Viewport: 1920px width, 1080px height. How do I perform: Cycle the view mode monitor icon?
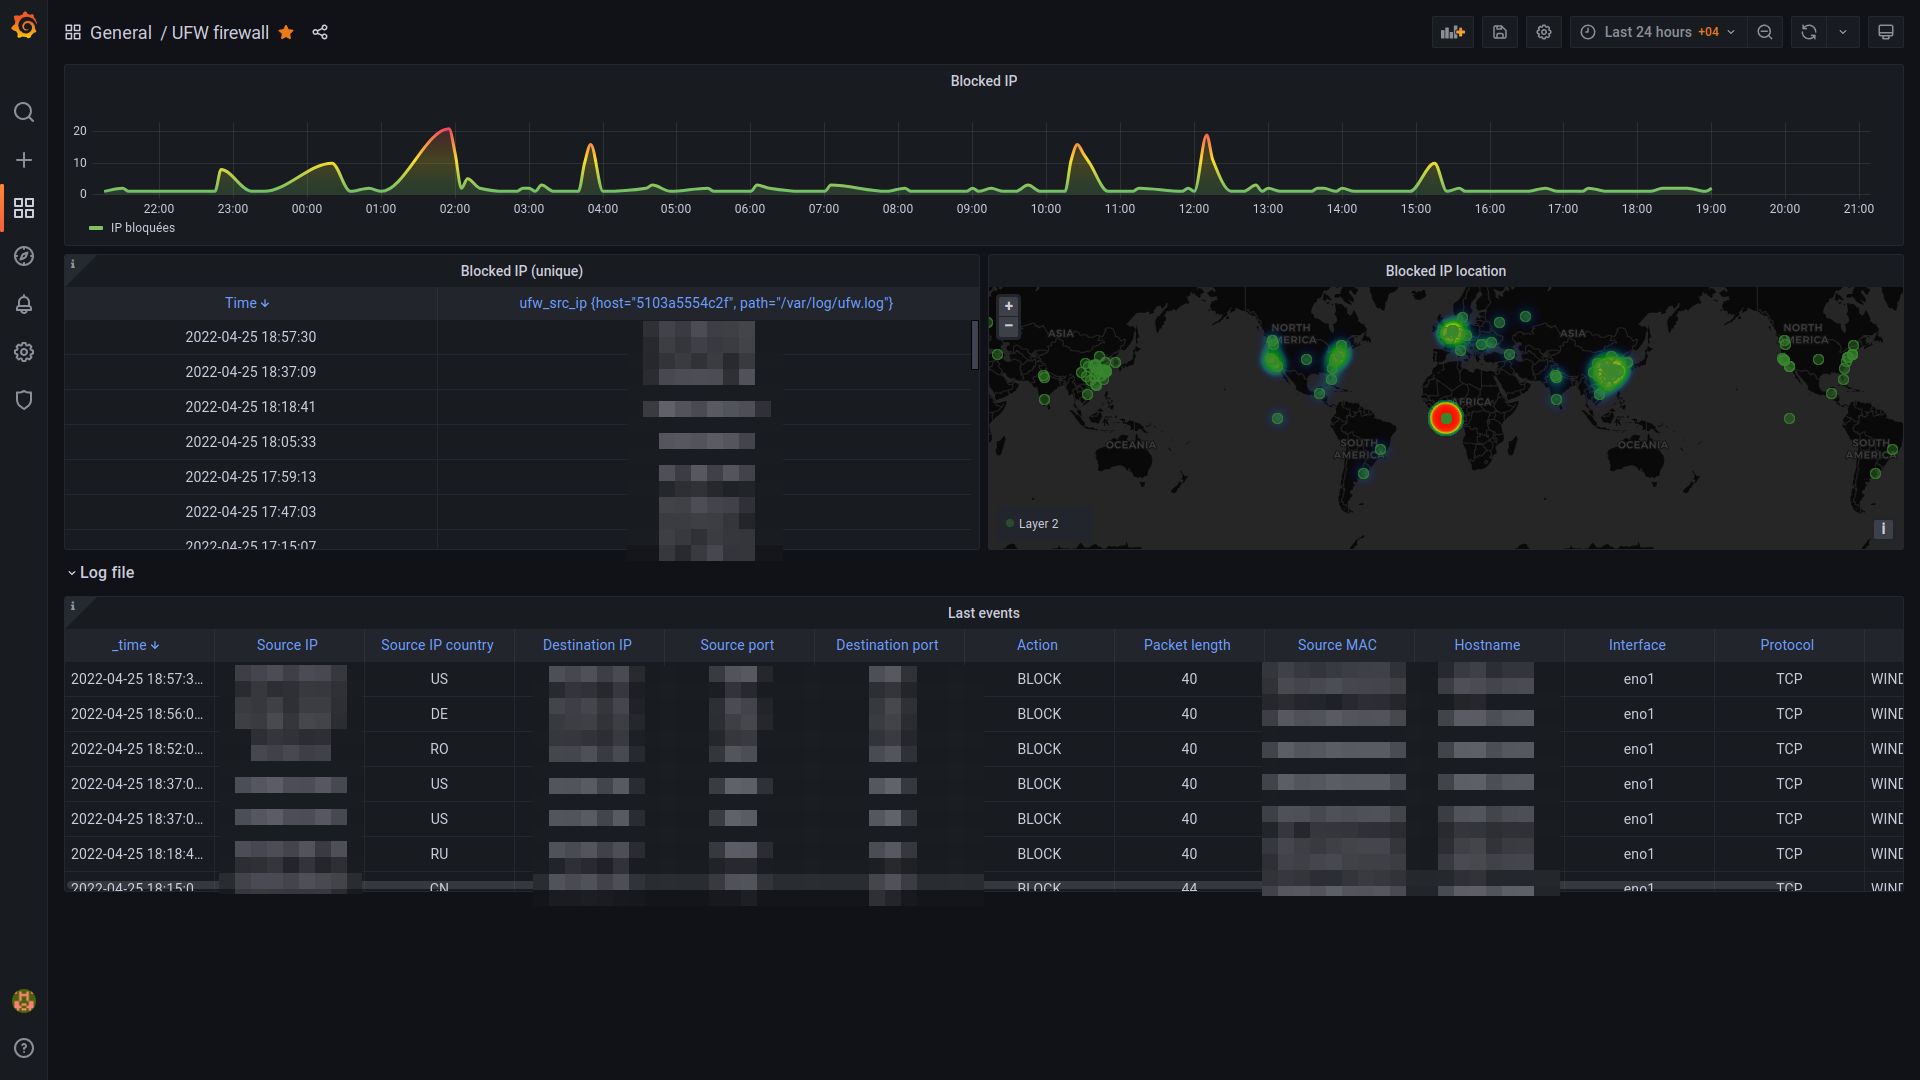pos(1885,32)
